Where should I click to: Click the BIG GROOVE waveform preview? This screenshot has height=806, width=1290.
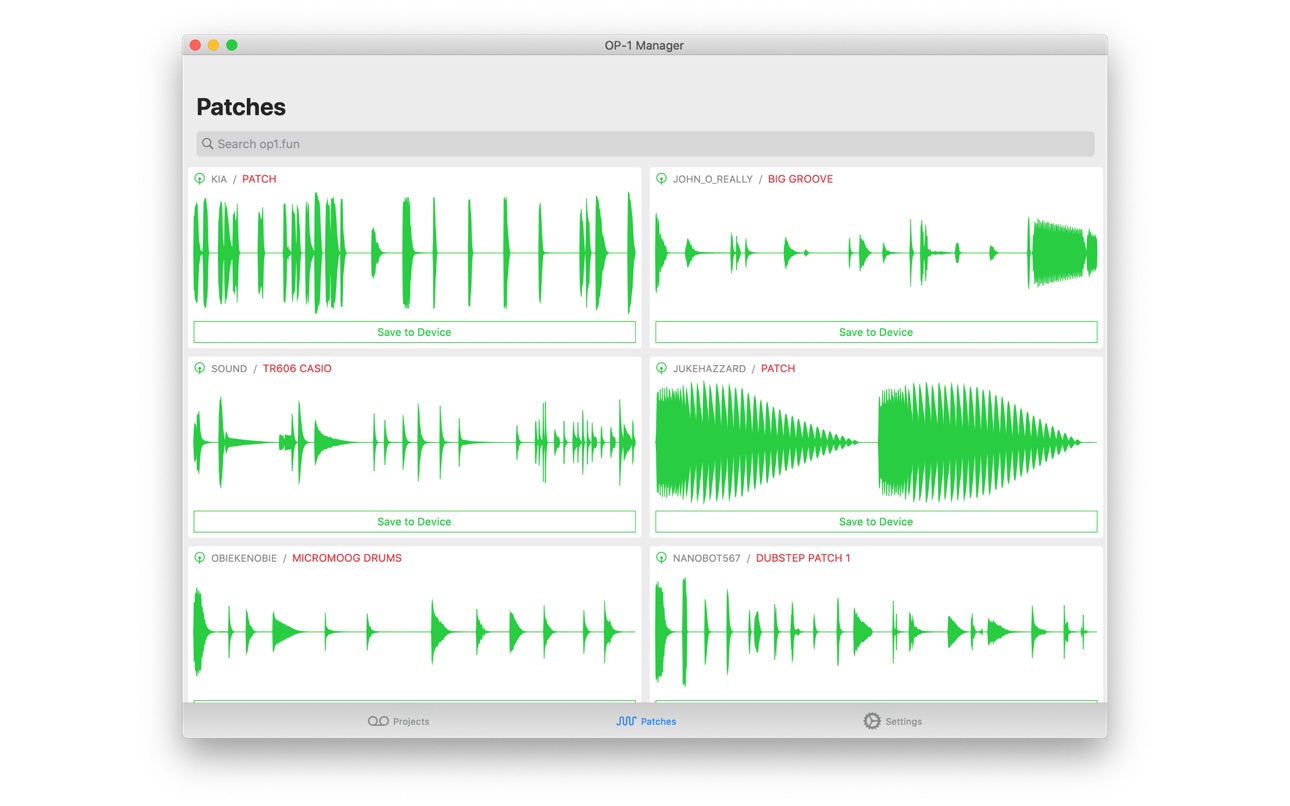tap(876, 253)
